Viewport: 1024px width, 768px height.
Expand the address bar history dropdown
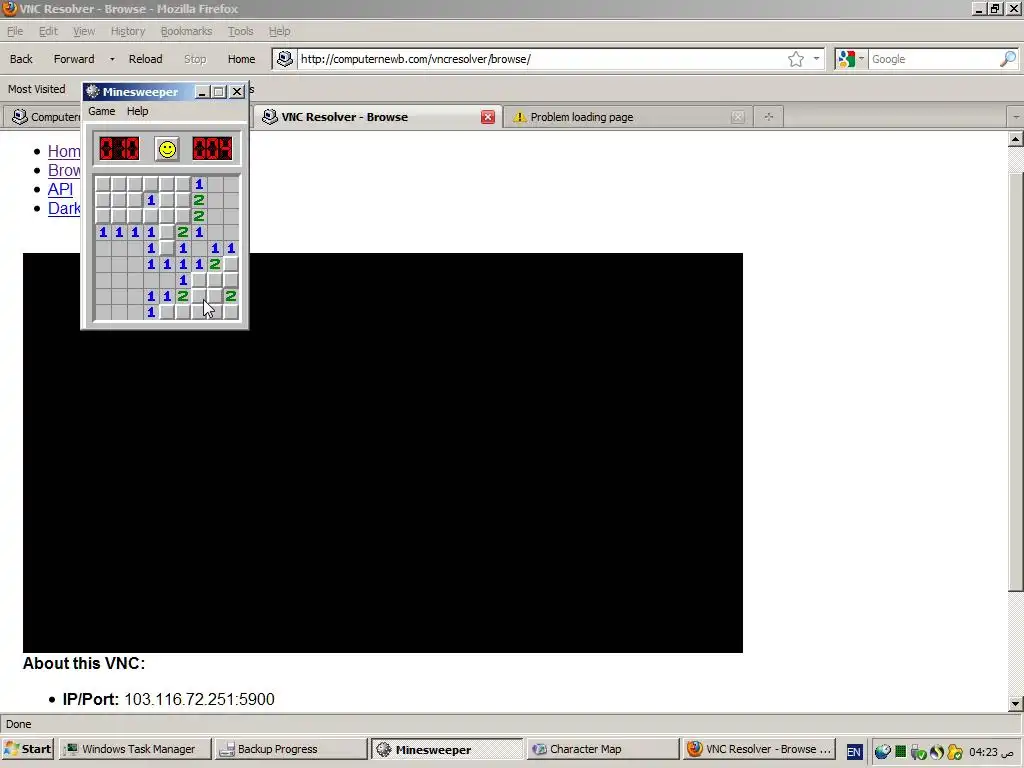tap(816, 59)
